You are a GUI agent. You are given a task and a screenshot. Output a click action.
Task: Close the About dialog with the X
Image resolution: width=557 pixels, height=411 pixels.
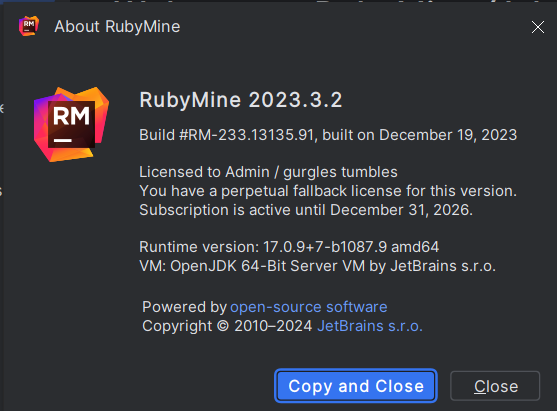[537, 27]
